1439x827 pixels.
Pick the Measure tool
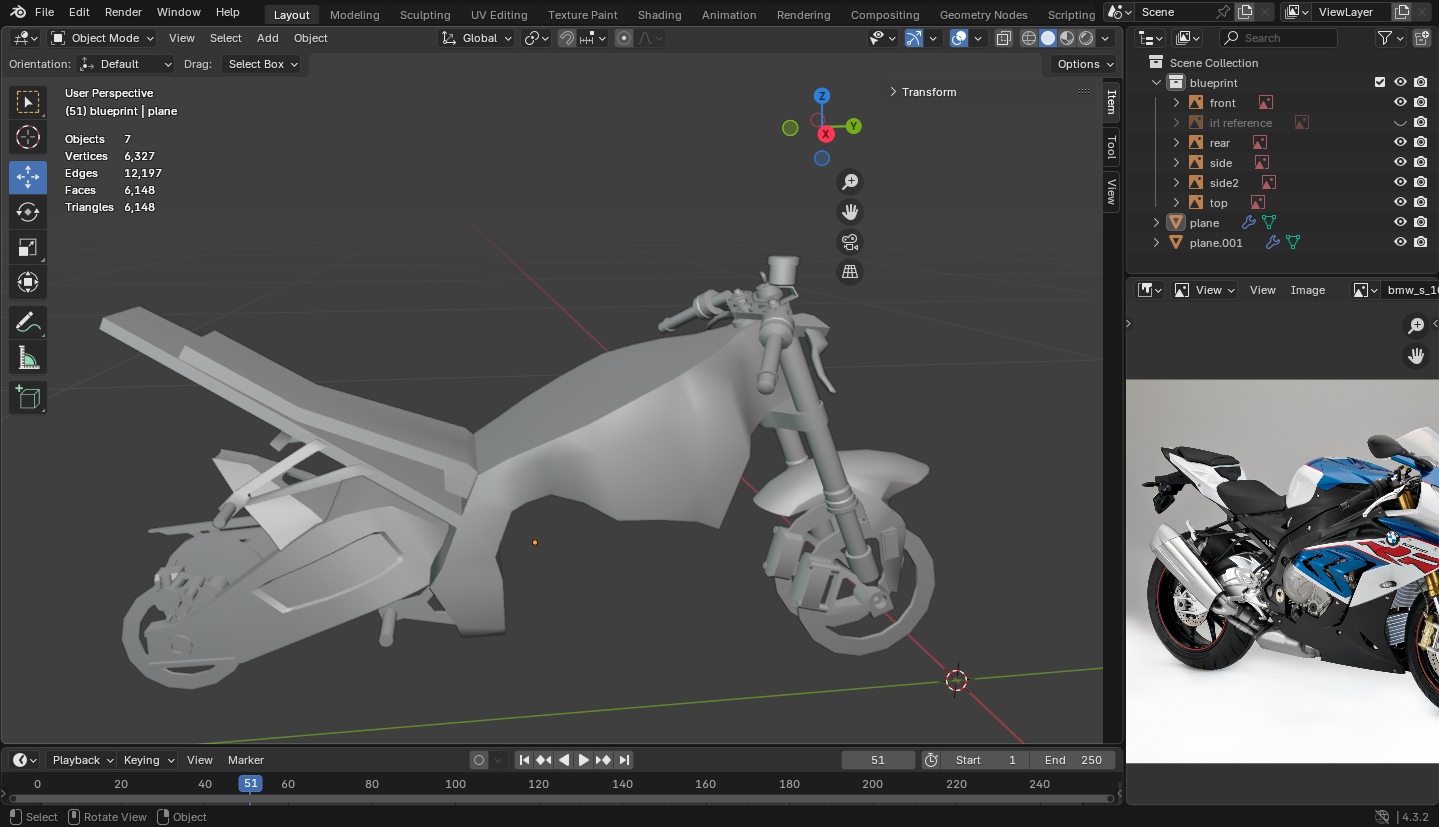[x=28, y=358]
